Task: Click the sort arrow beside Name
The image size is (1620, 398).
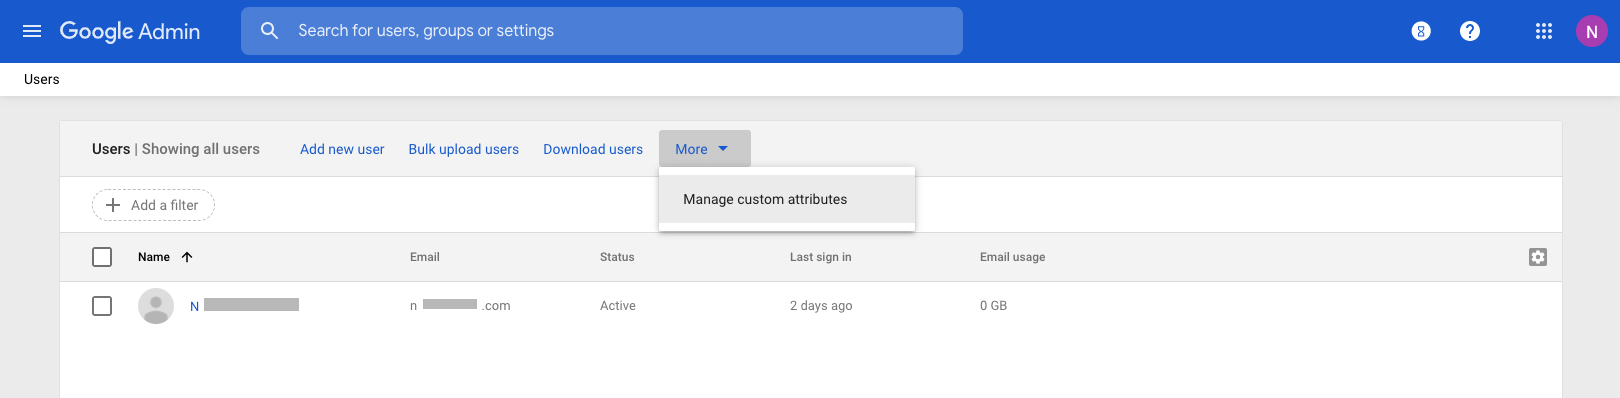Action: click(187, 257)
